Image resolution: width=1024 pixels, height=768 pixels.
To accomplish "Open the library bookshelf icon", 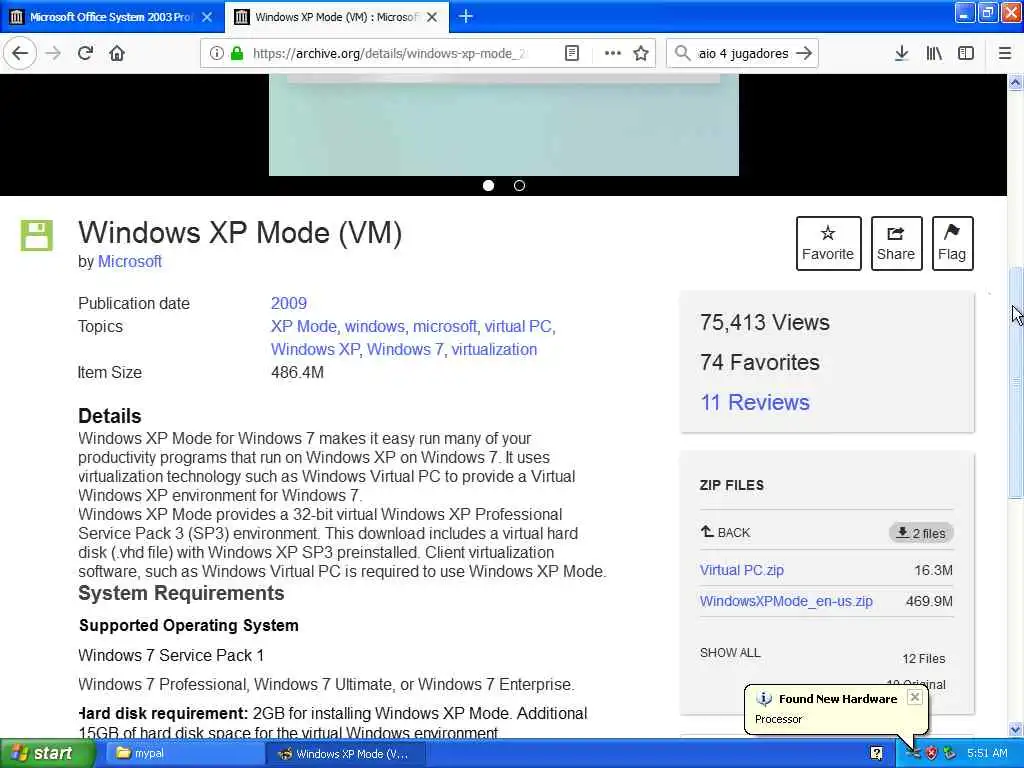I will 934,53.
